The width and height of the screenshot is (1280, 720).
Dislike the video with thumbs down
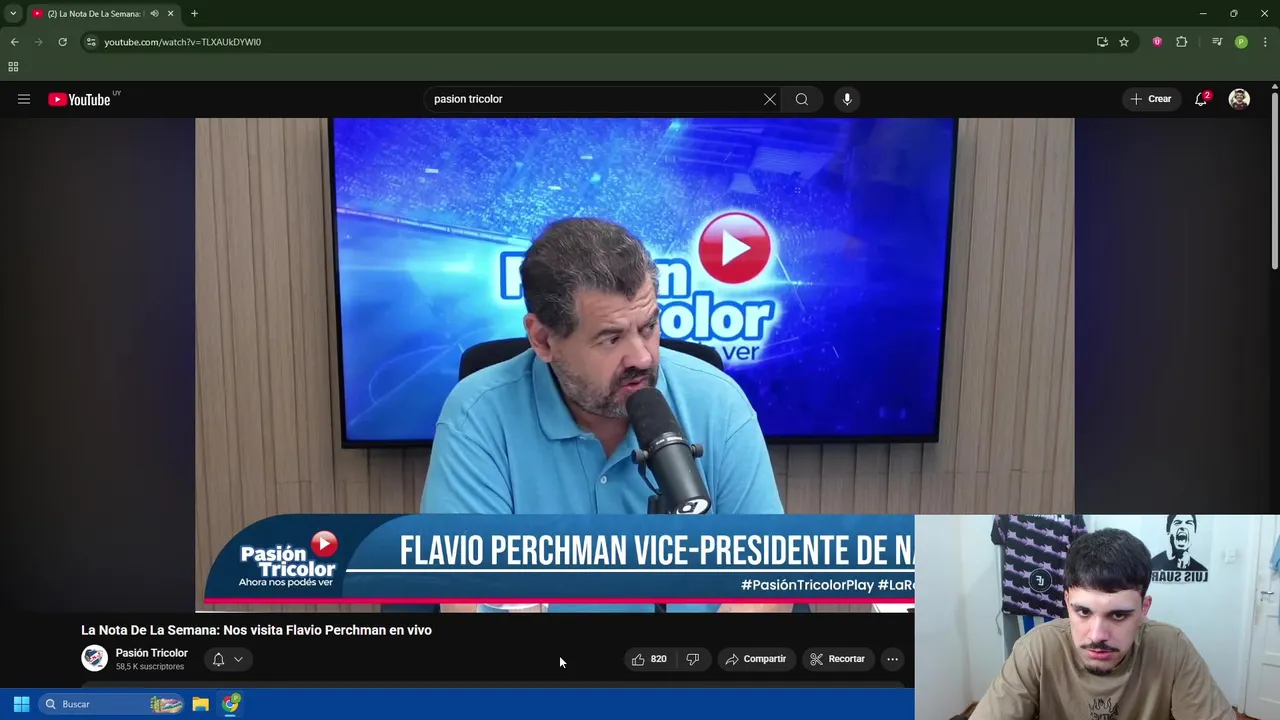pyautogui.click(x=692, y=659)
